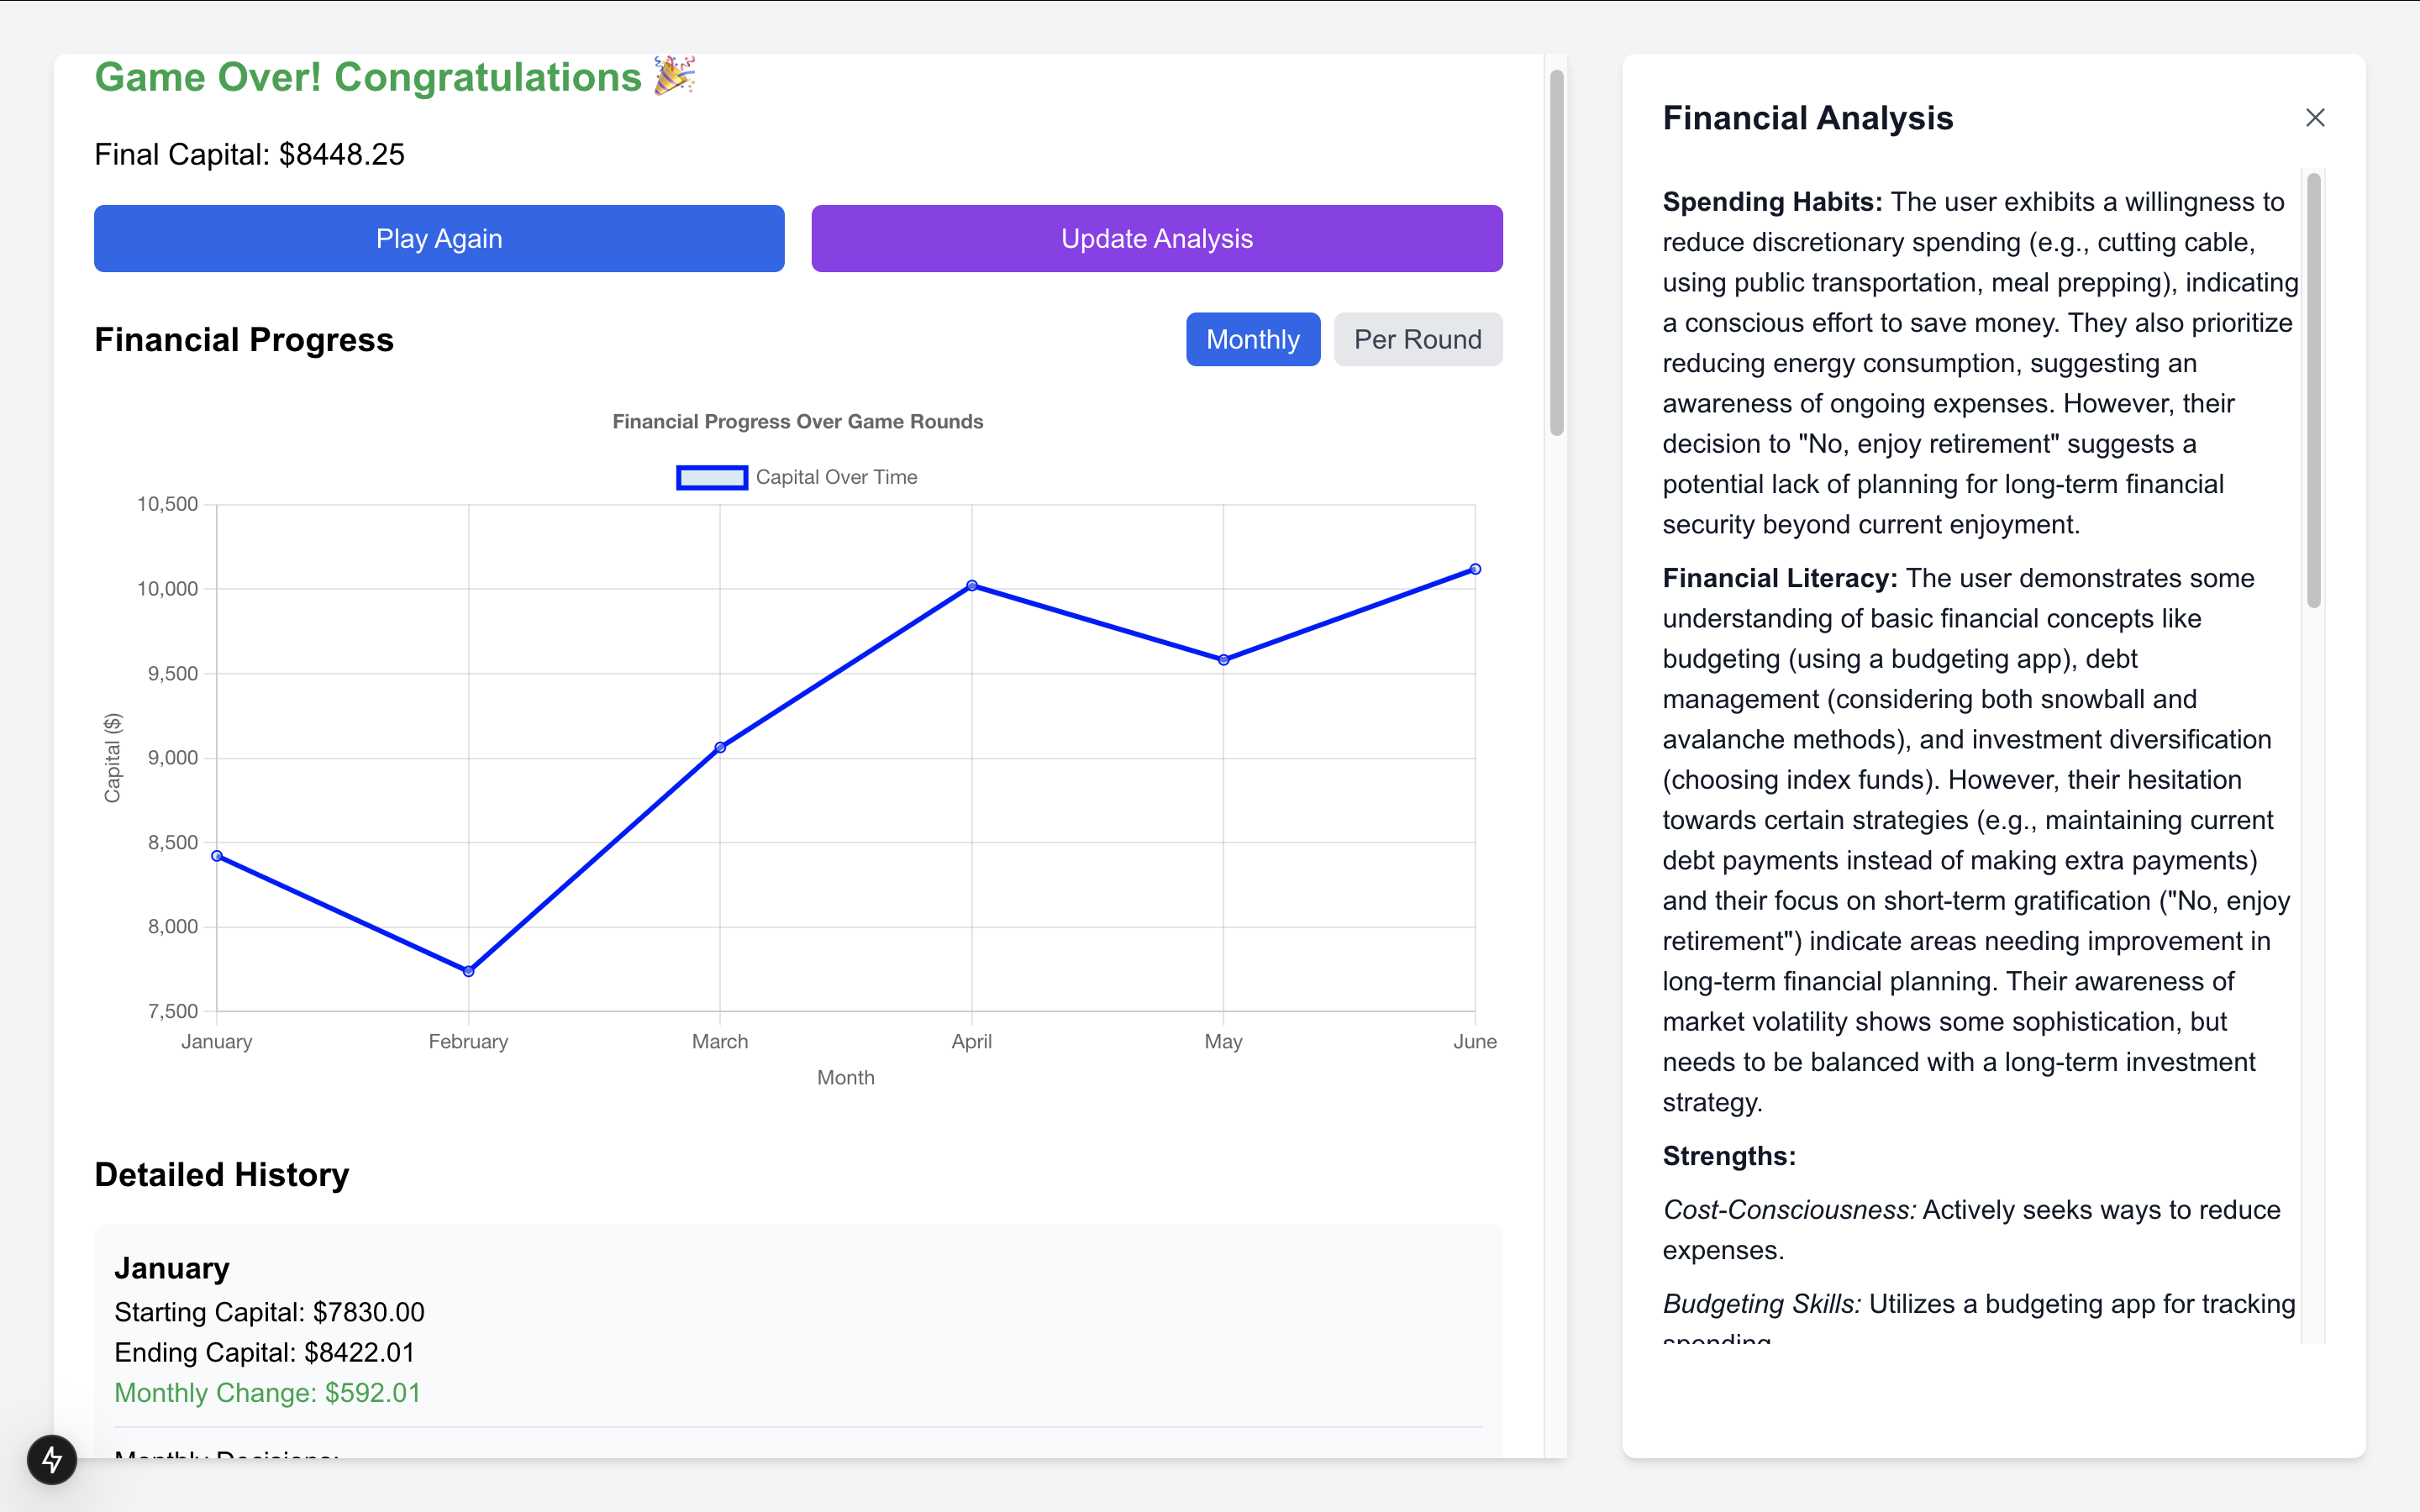
Task: Switch chart to Monthly view
Action: 1252,340
